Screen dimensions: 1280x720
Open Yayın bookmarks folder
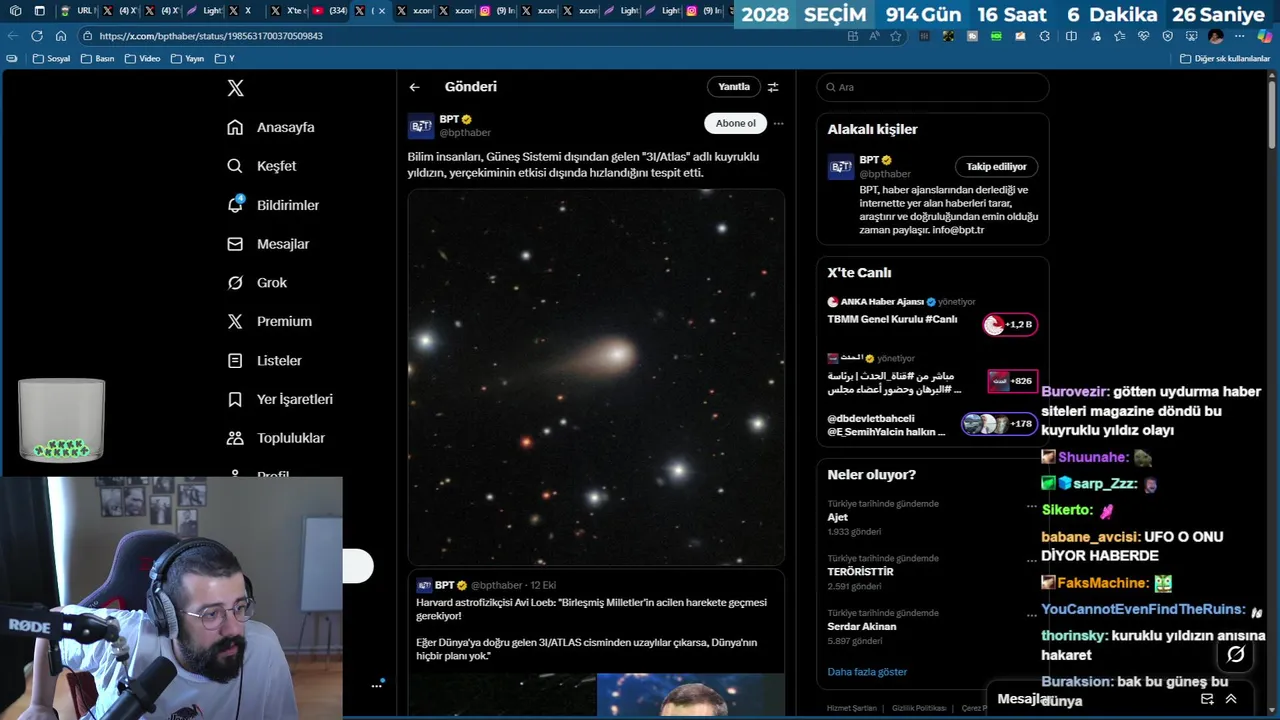[x=188, y=59]
